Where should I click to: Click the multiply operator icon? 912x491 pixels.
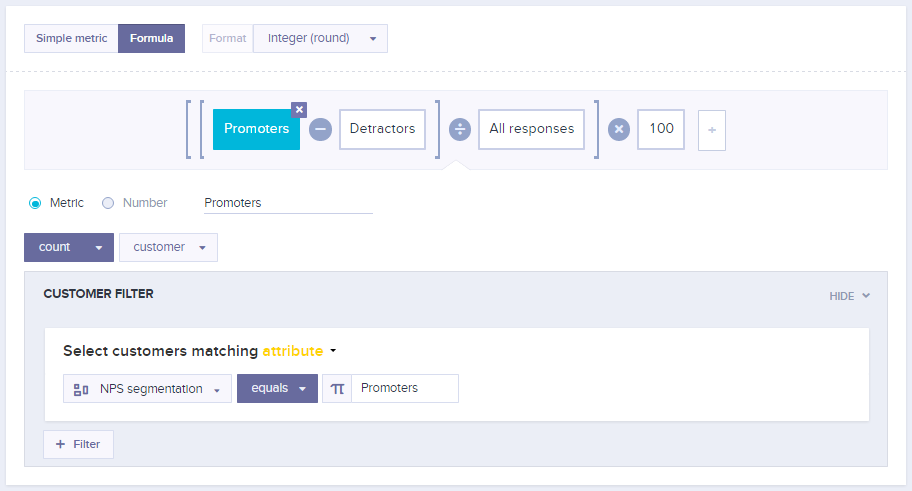click(x=619, y=130)
